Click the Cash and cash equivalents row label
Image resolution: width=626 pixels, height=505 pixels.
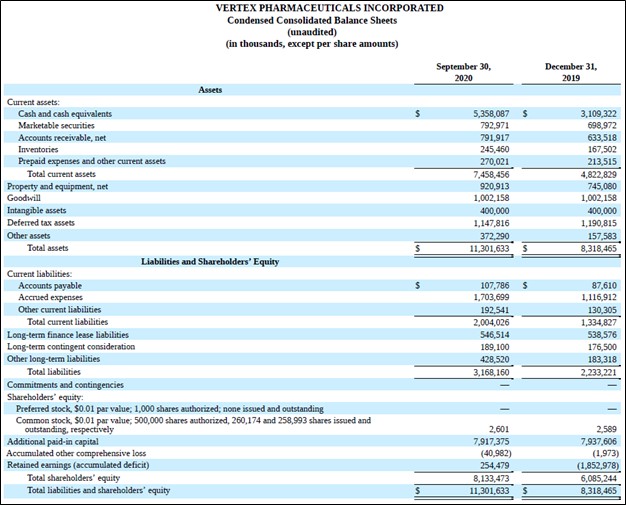click(x=65, y=114)
